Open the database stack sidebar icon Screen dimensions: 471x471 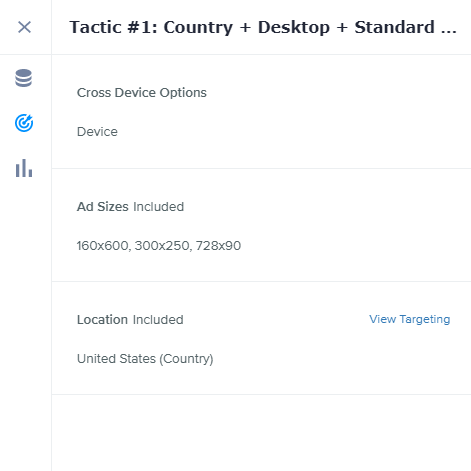(x=24, y=78)
